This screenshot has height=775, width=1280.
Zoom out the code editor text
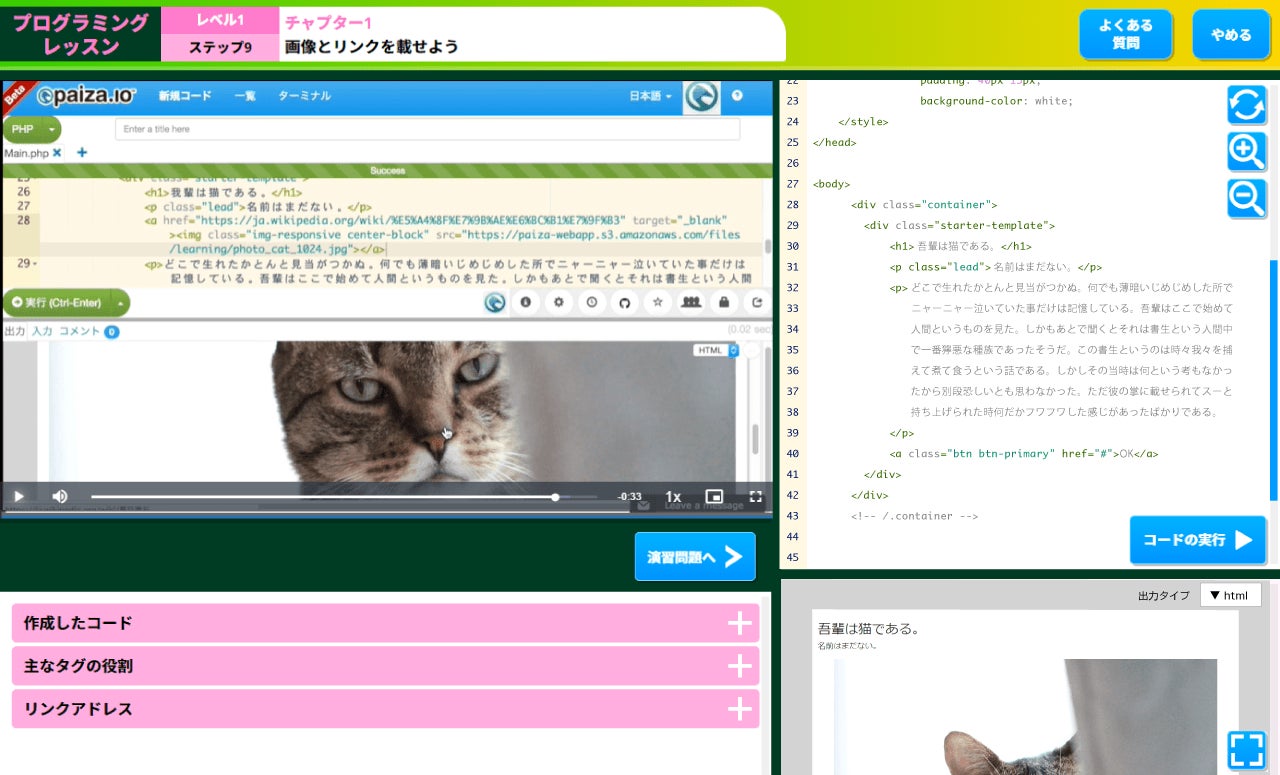pos(1247,198)
